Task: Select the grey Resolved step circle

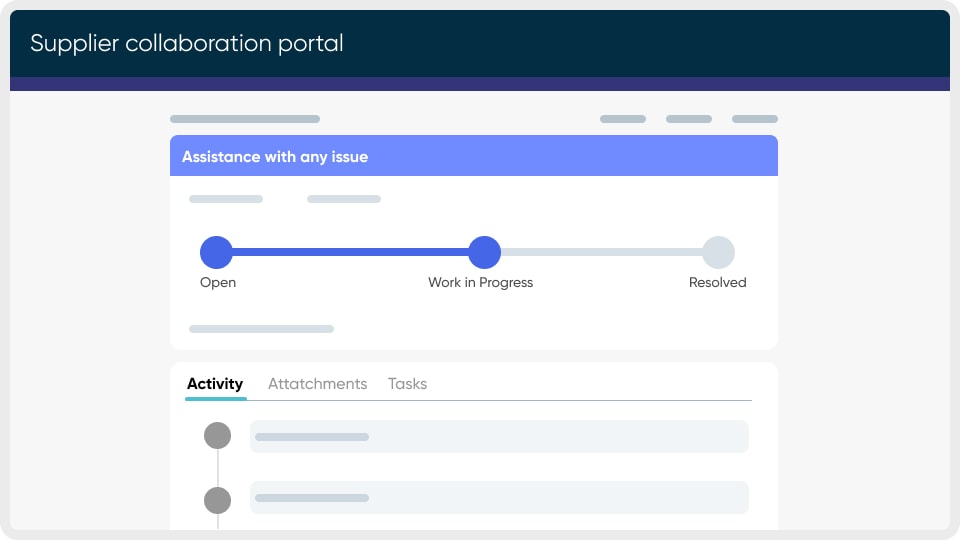Action: [718, 252]
